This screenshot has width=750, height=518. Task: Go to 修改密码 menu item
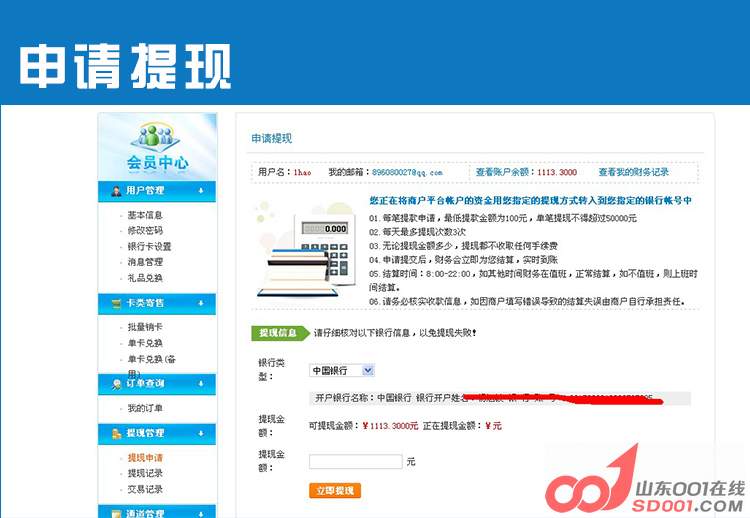tap(145, 230)
